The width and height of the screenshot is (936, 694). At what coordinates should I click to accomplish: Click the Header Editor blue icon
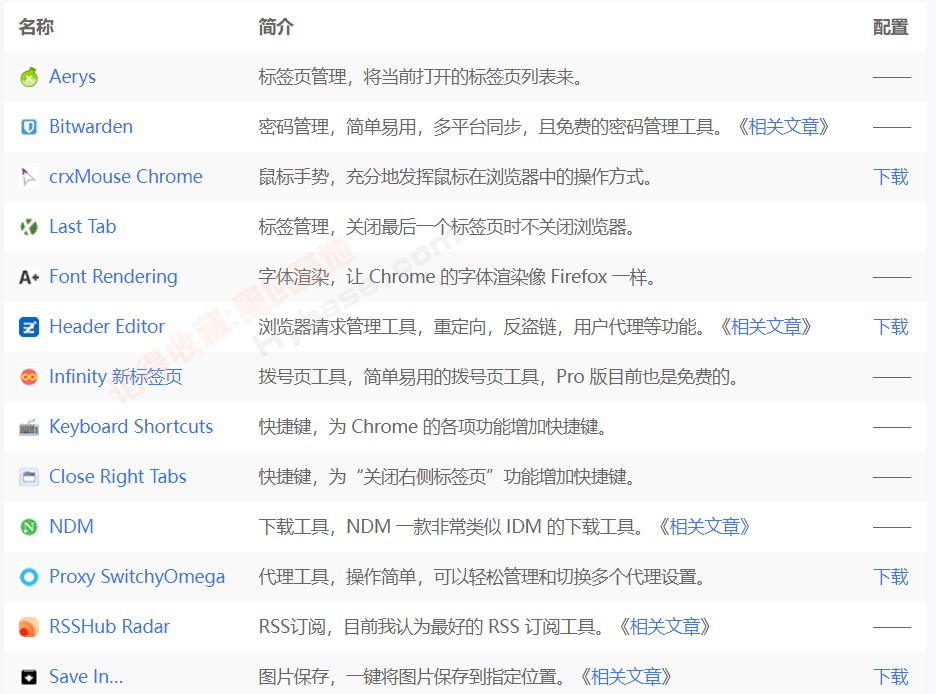tap(29, 327)
